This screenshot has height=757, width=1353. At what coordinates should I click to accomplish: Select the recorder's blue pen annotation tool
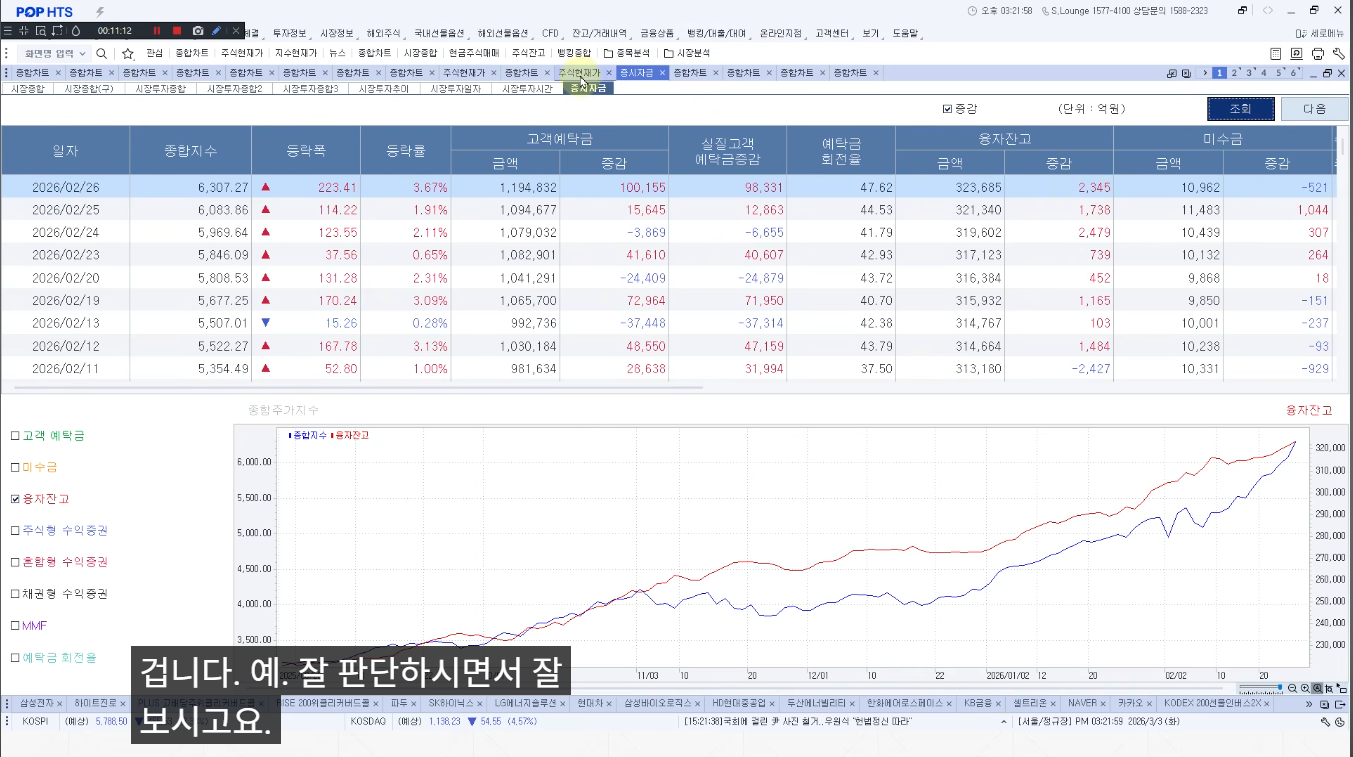(x=216, y=31)
